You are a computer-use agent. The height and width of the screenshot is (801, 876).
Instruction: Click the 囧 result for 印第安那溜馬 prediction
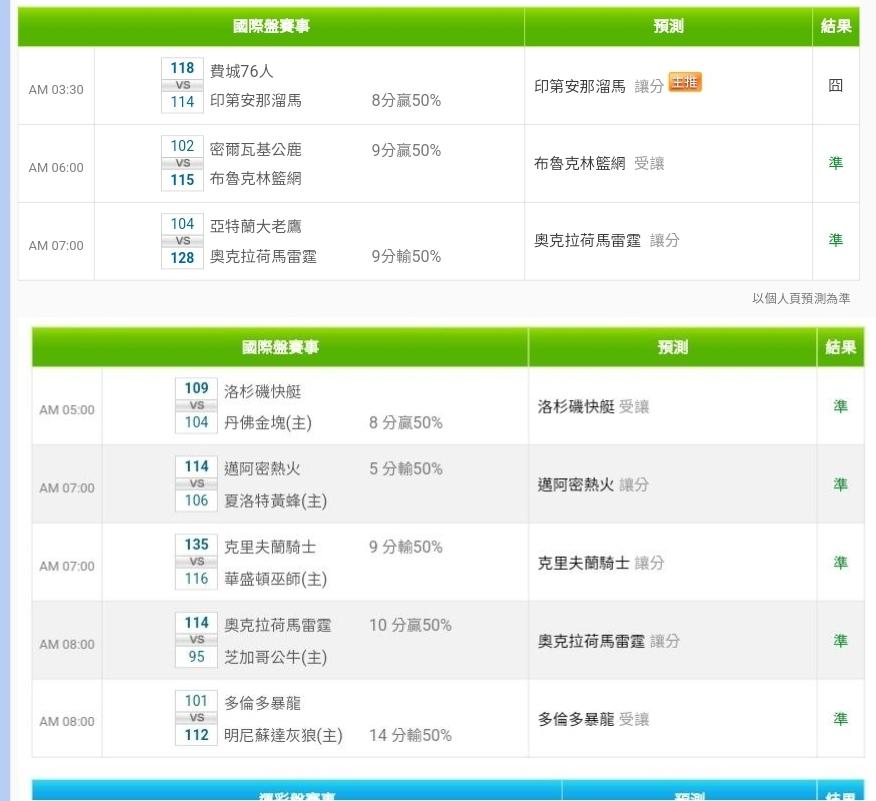pyautogui.click(x=835, y=85)
